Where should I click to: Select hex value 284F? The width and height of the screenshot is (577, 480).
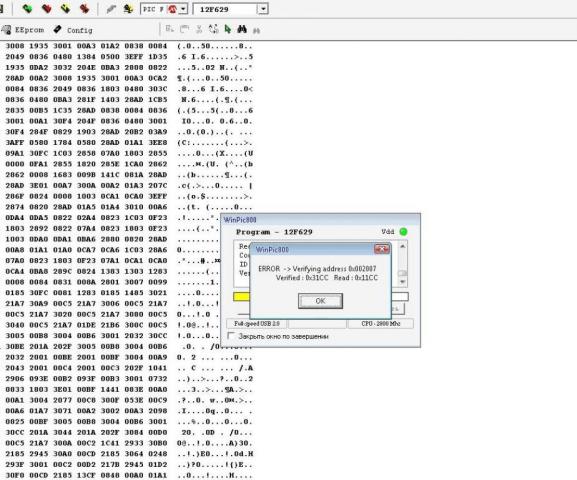pos(39,132)
